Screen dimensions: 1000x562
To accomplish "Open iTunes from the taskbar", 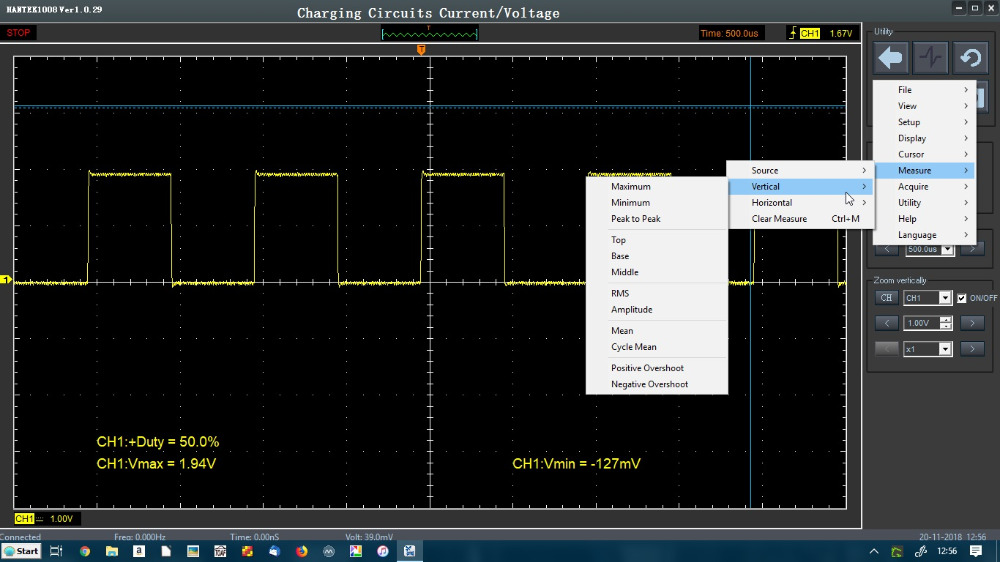I will click(383, 551).
